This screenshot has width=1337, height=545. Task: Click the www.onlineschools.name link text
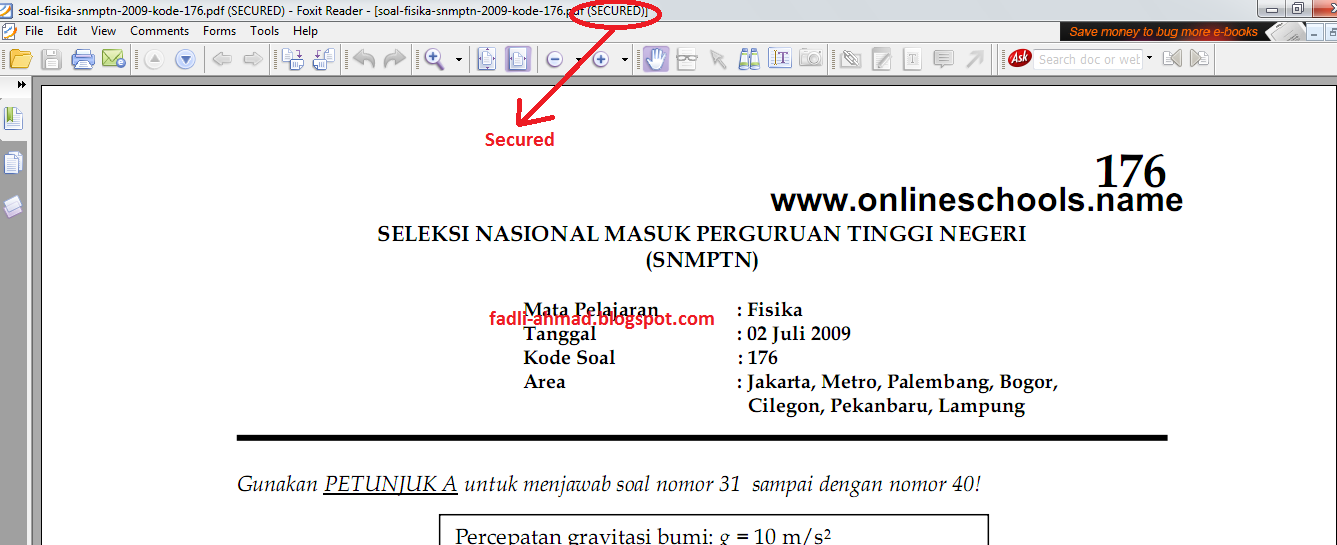coord(976,200)
